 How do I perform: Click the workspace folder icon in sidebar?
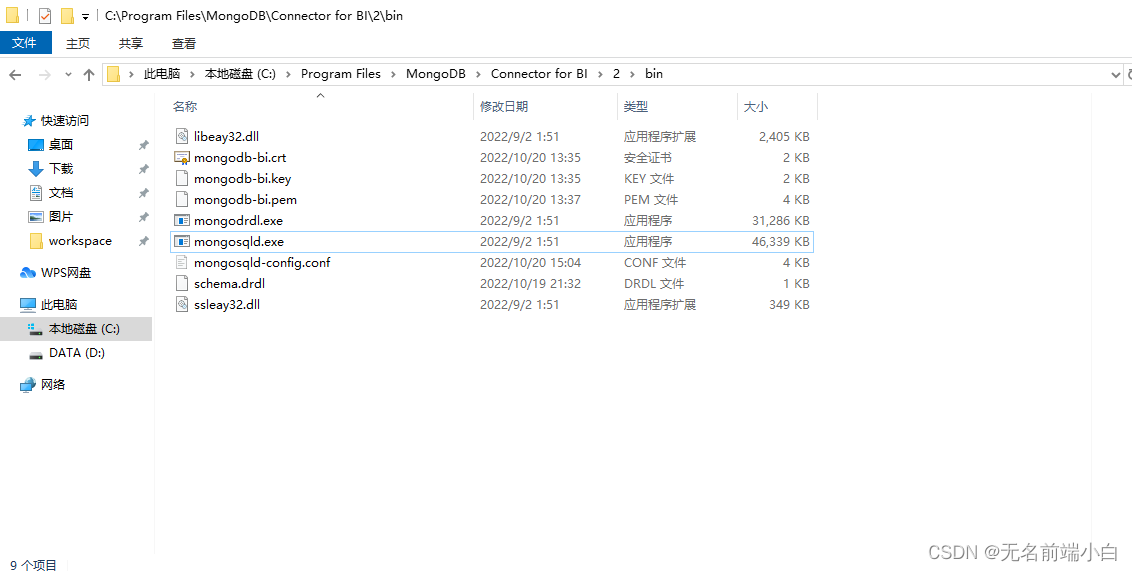tap(35, 241)
